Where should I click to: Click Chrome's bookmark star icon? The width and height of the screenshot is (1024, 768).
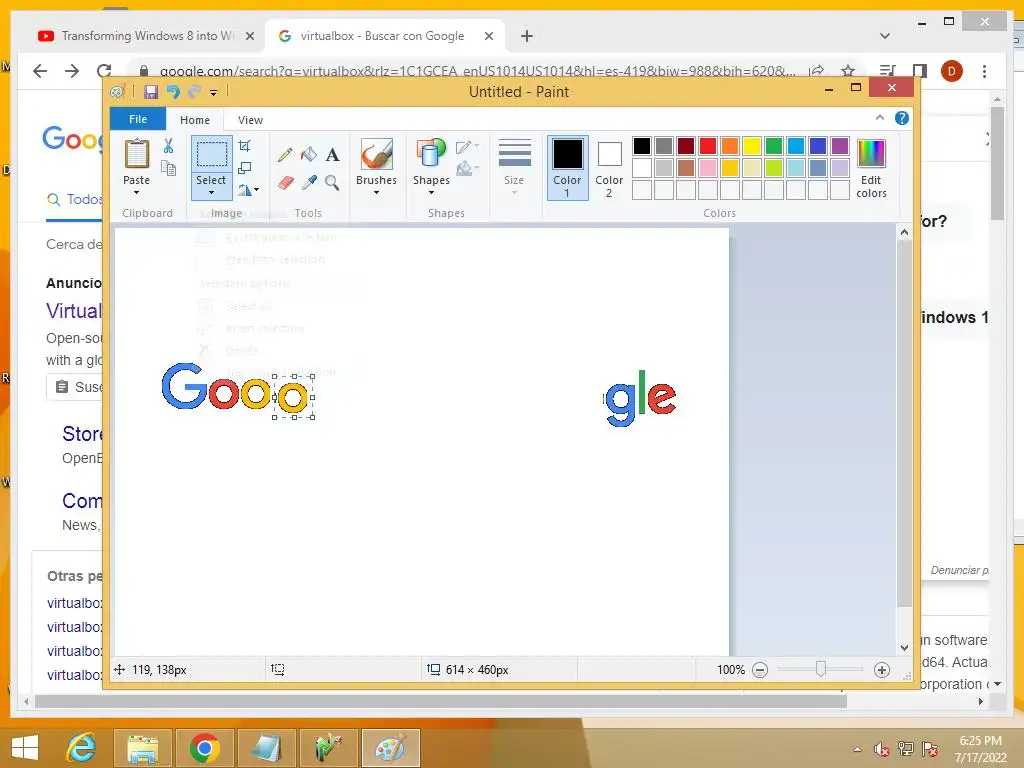click(x=848, y=71)
